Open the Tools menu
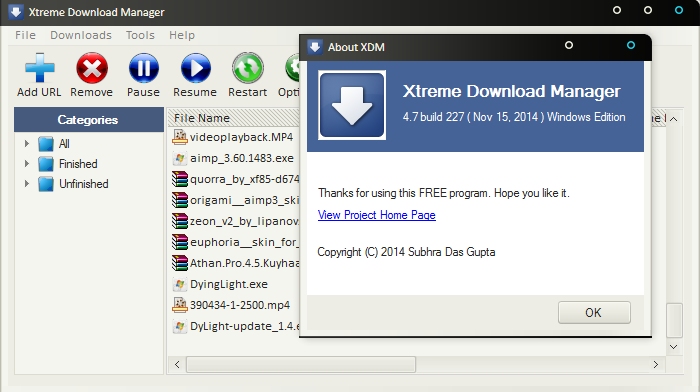The width and height of the screenshot is (700, 392). 140,35
